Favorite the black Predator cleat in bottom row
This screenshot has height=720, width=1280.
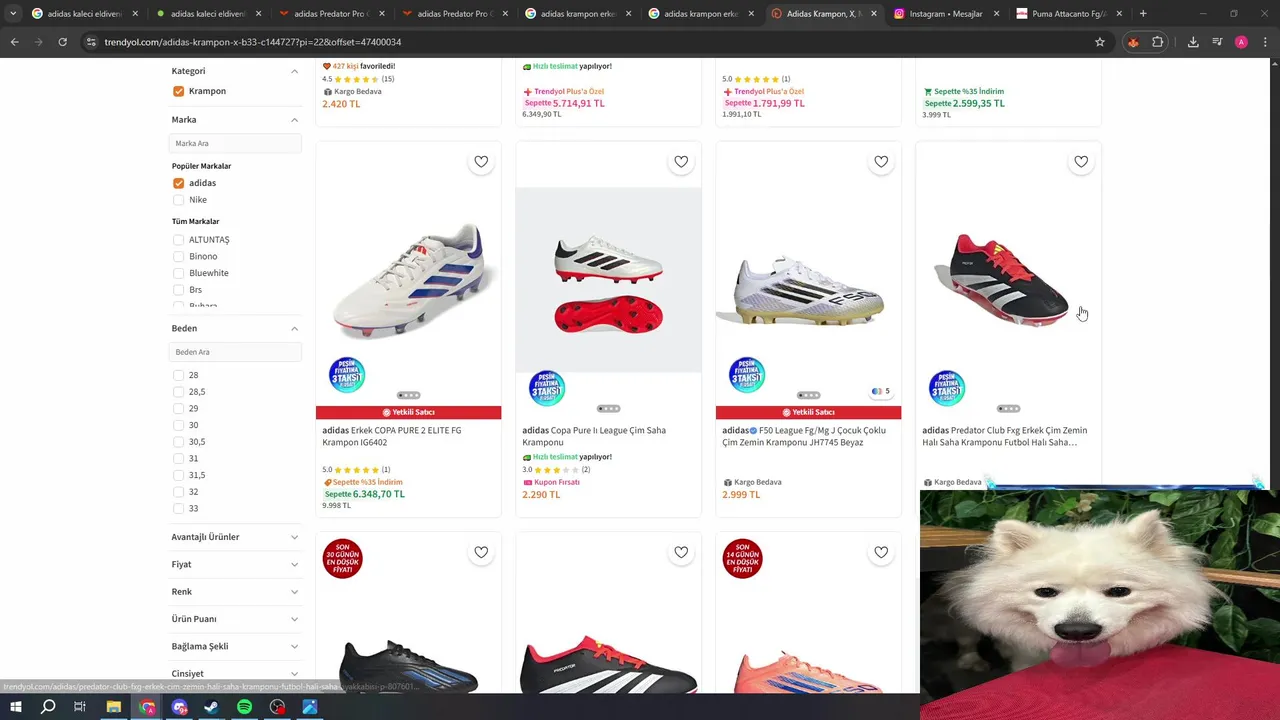click(681, 552)
